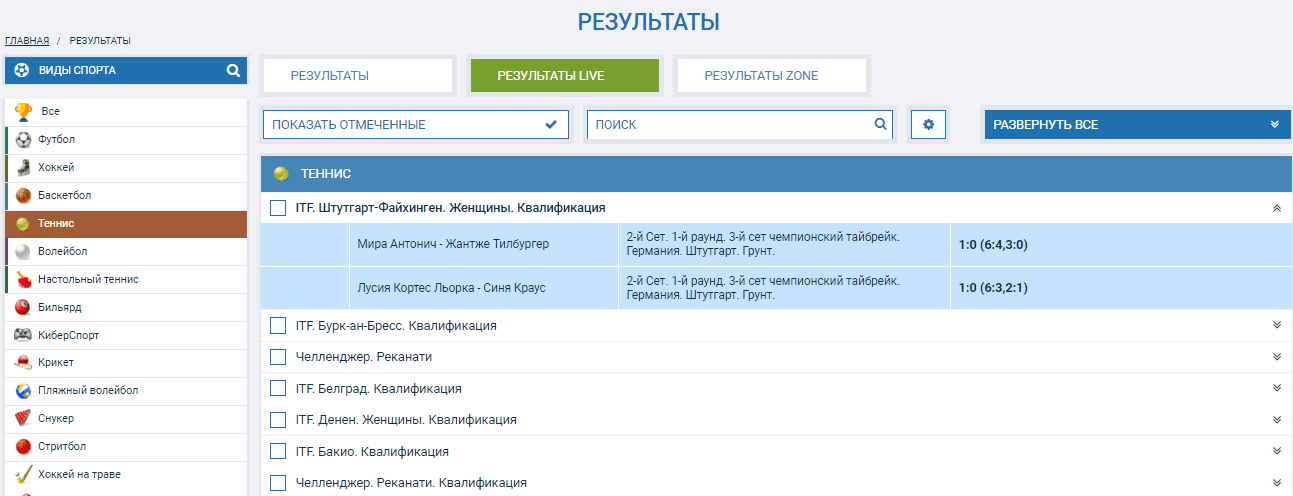1293x496 pixels.
Task: Click the search magnifier in ВИДЫ СПОРТА header
Action: (233, 71)
